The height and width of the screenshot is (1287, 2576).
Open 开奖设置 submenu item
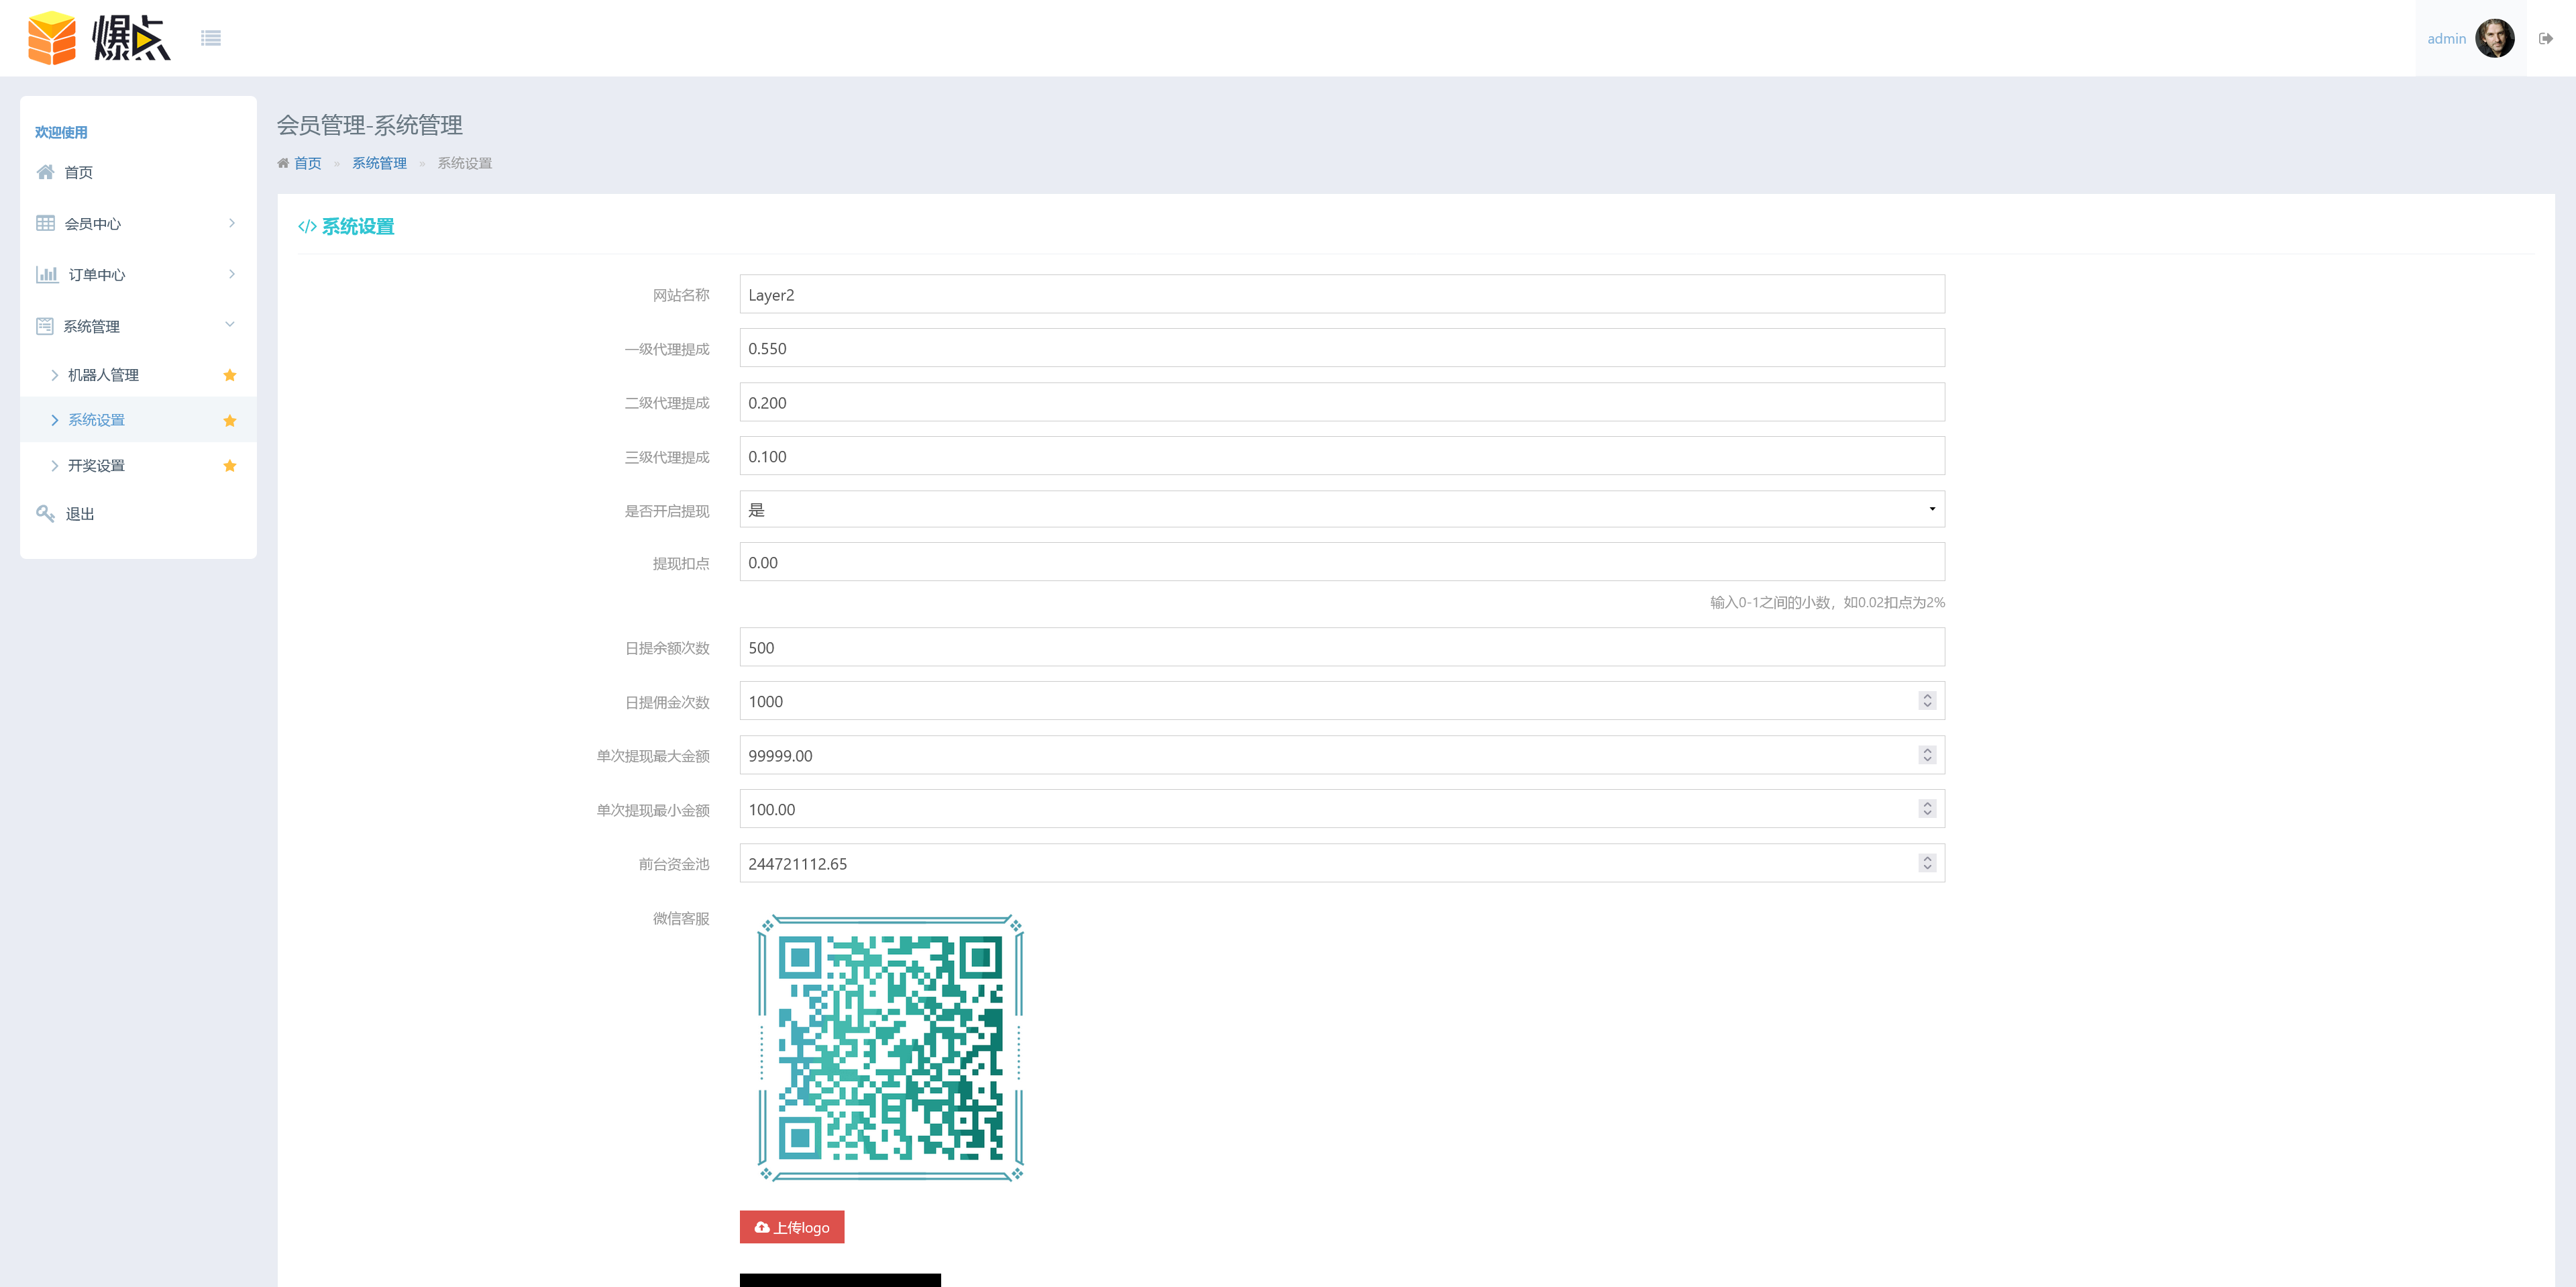click(x=96, y=466)
